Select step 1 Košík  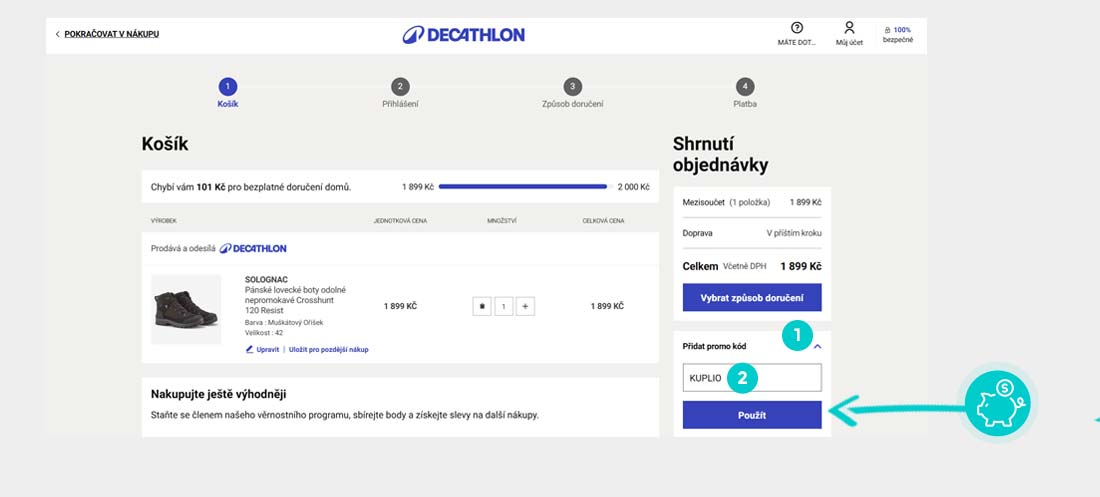coord(228,87)
